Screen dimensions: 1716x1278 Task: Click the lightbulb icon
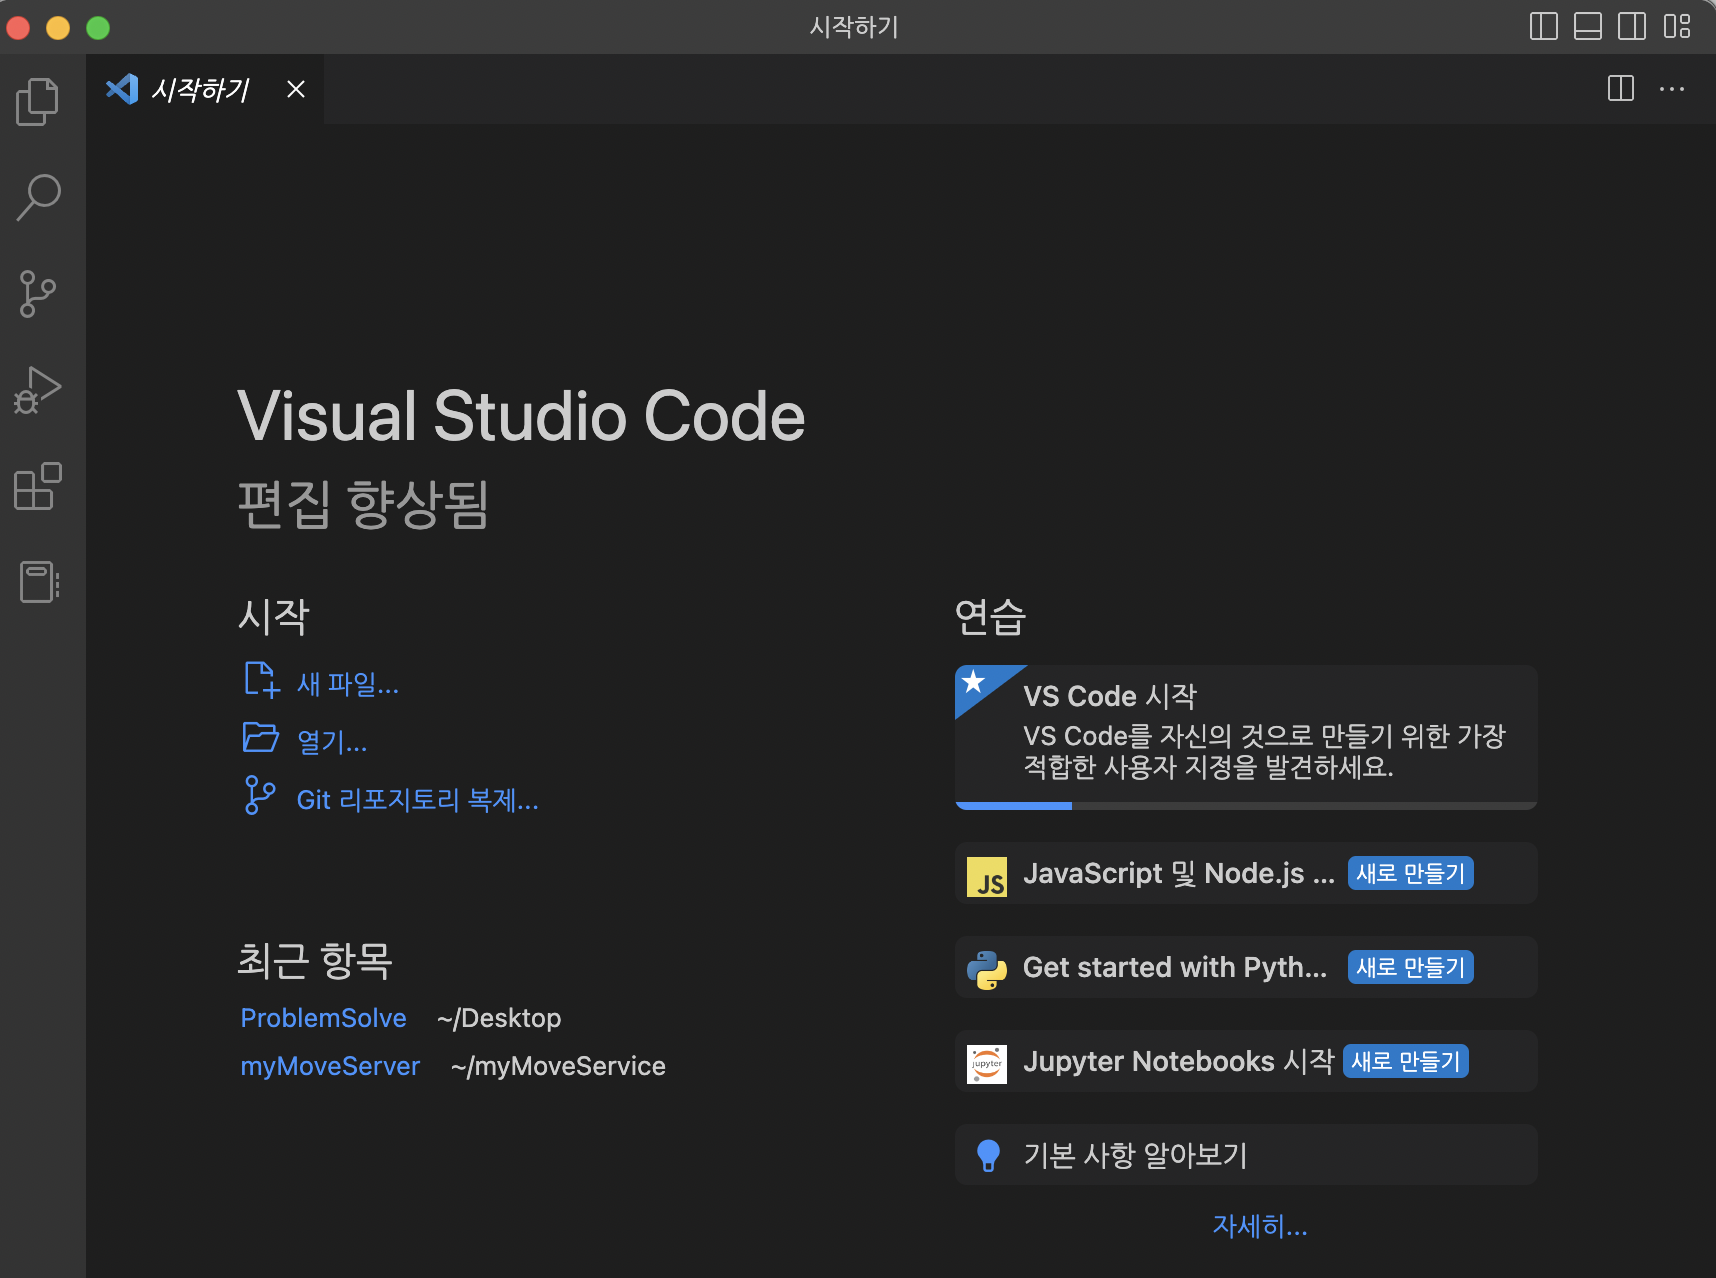click(x=988, y=1156)
